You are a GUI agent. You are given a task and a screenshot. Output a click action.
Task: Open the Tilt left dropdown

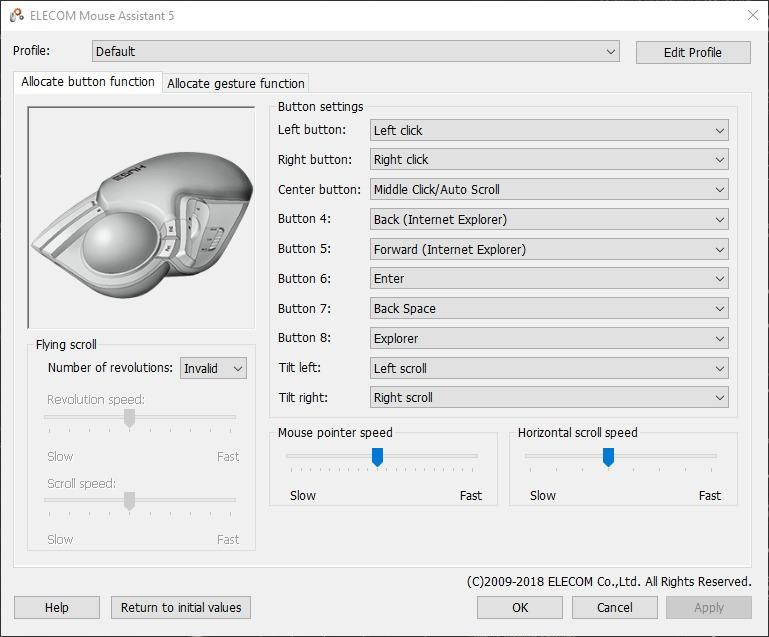[549, 368]
